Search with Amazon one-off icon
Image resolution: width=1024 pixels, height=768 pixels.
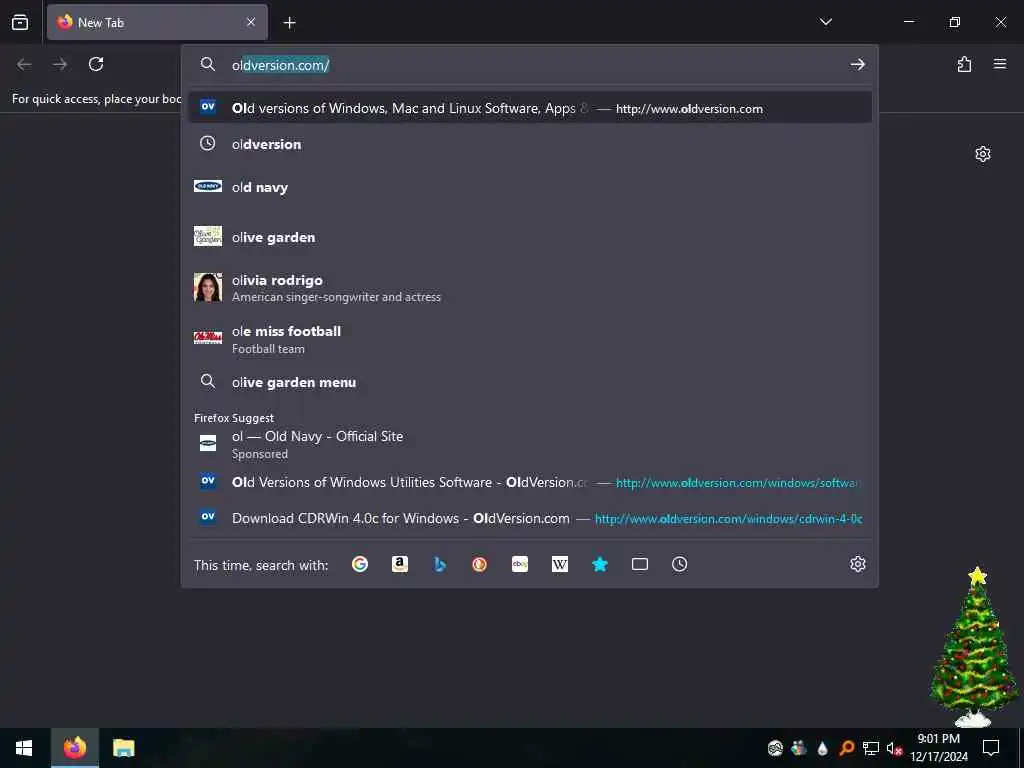click(400, 564)
